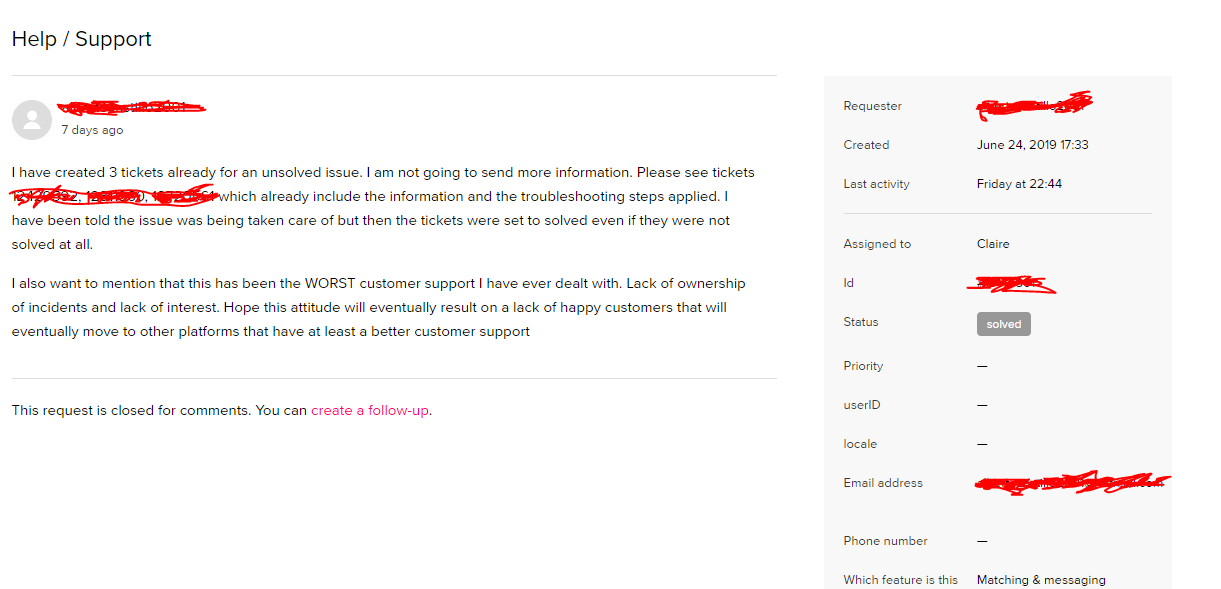1221x589 pixels.
Task: Click the Phone number field label
Action: (x=885, y=541)
